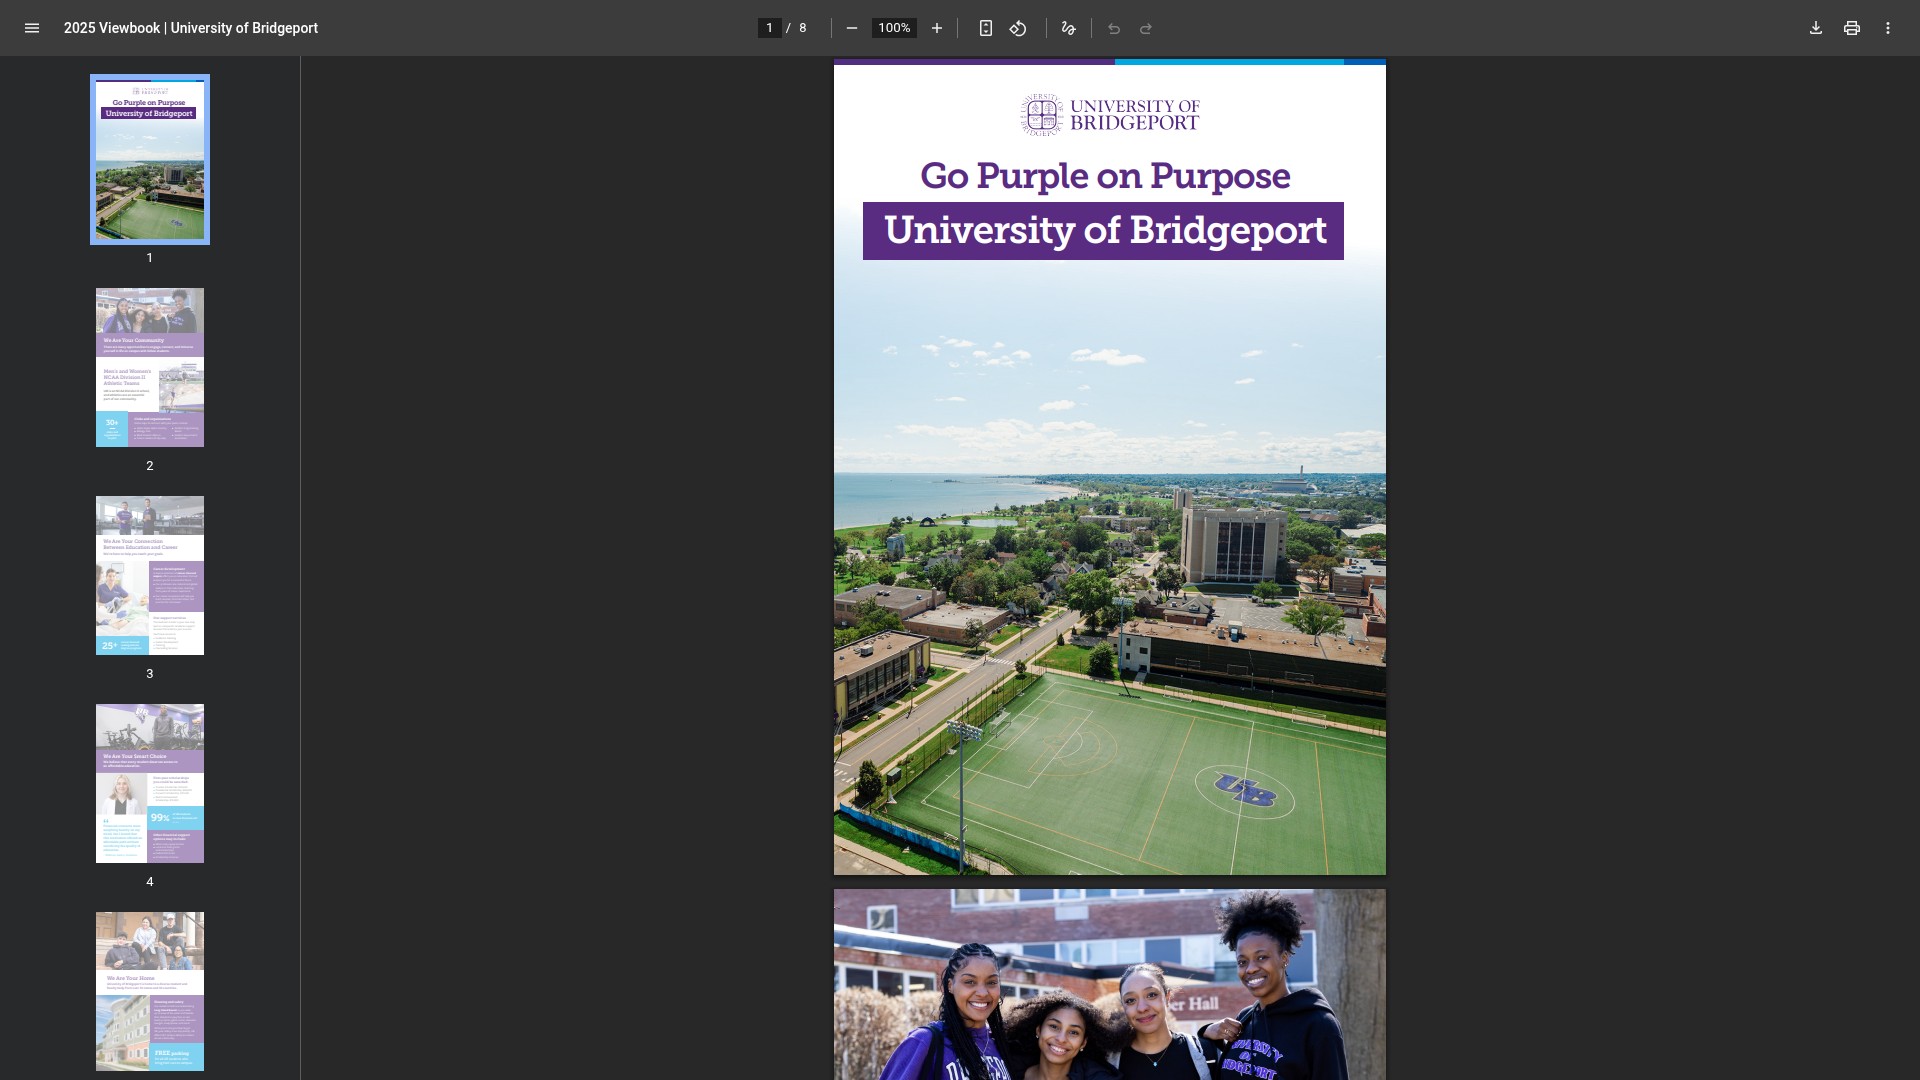This screenshot has width=1920, height=1080.
Task: Open the draw annotation tool
Action: (1069, 28)
